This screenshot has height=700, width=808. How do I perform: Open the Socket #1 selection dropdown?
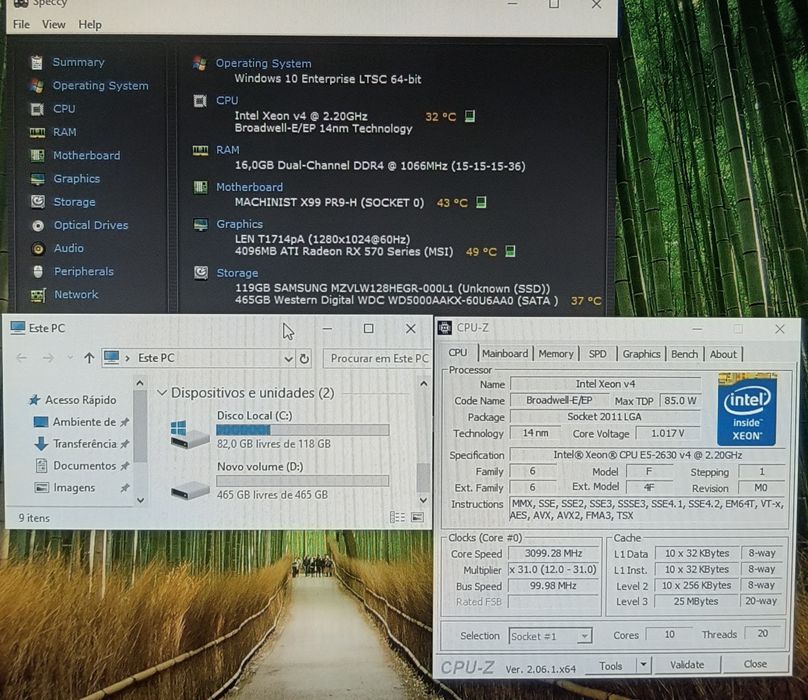(x=550, y=636)
